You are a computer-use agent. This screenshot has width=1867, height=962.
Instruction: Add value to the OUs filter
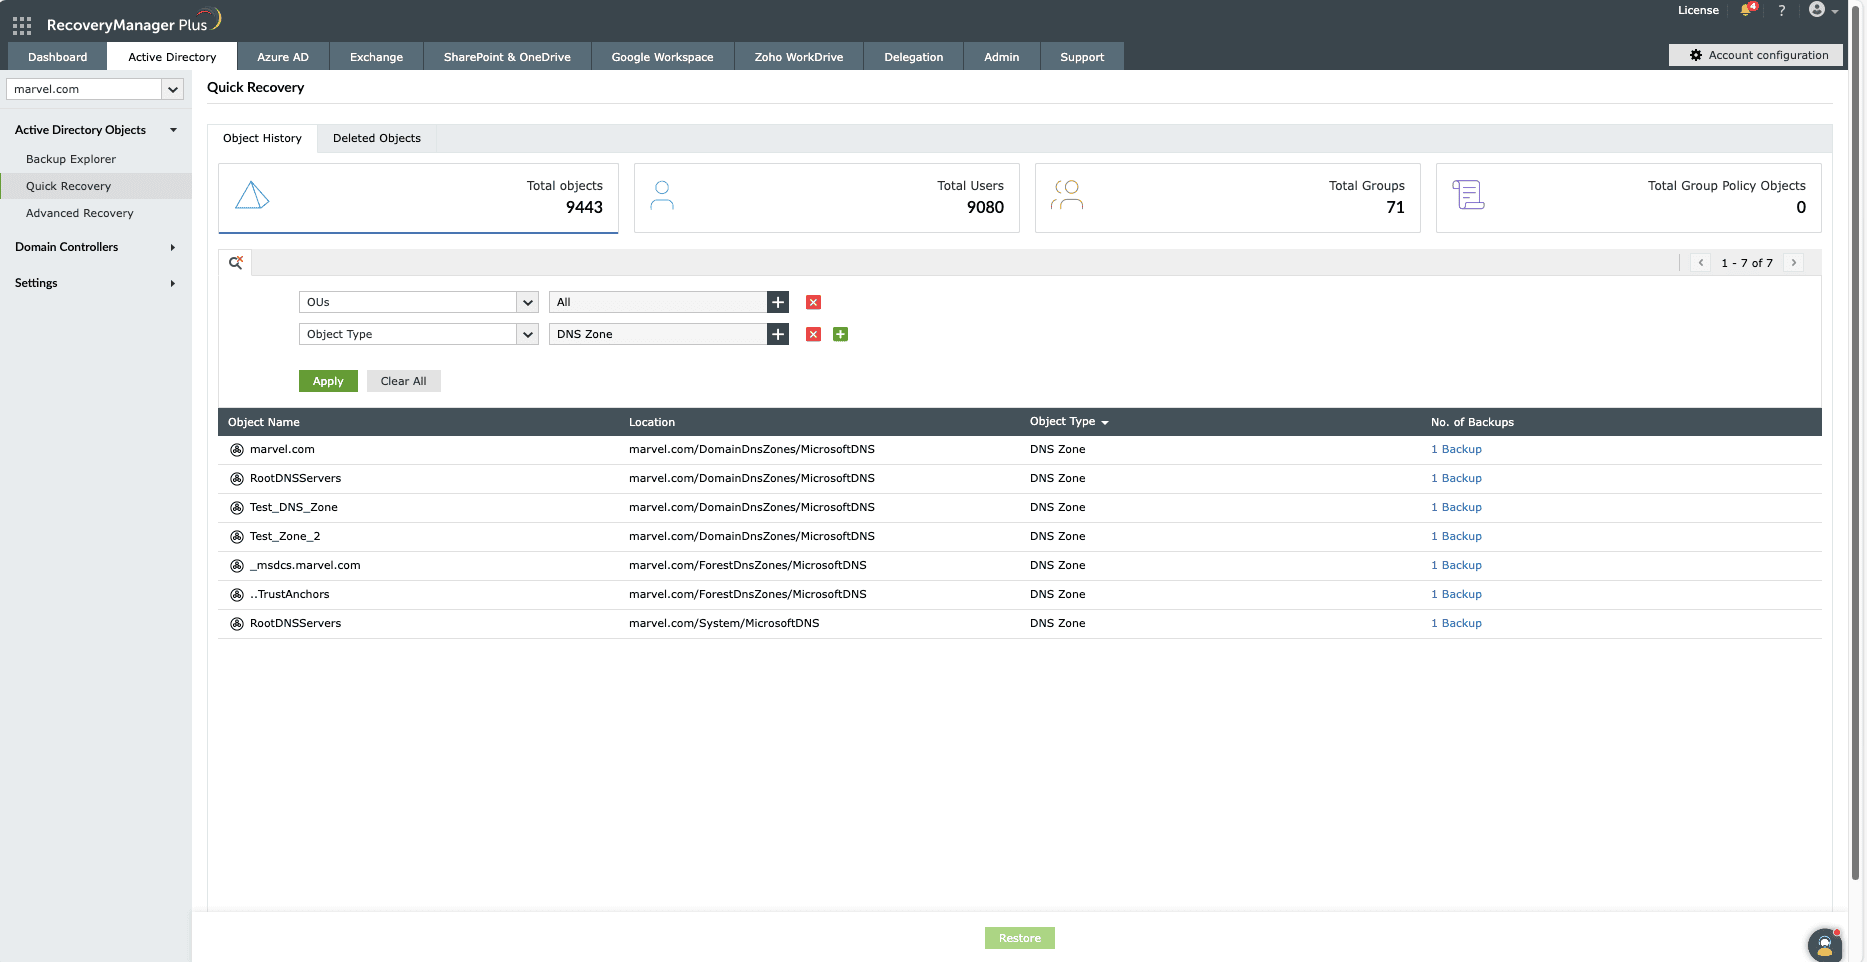point(778,302)
